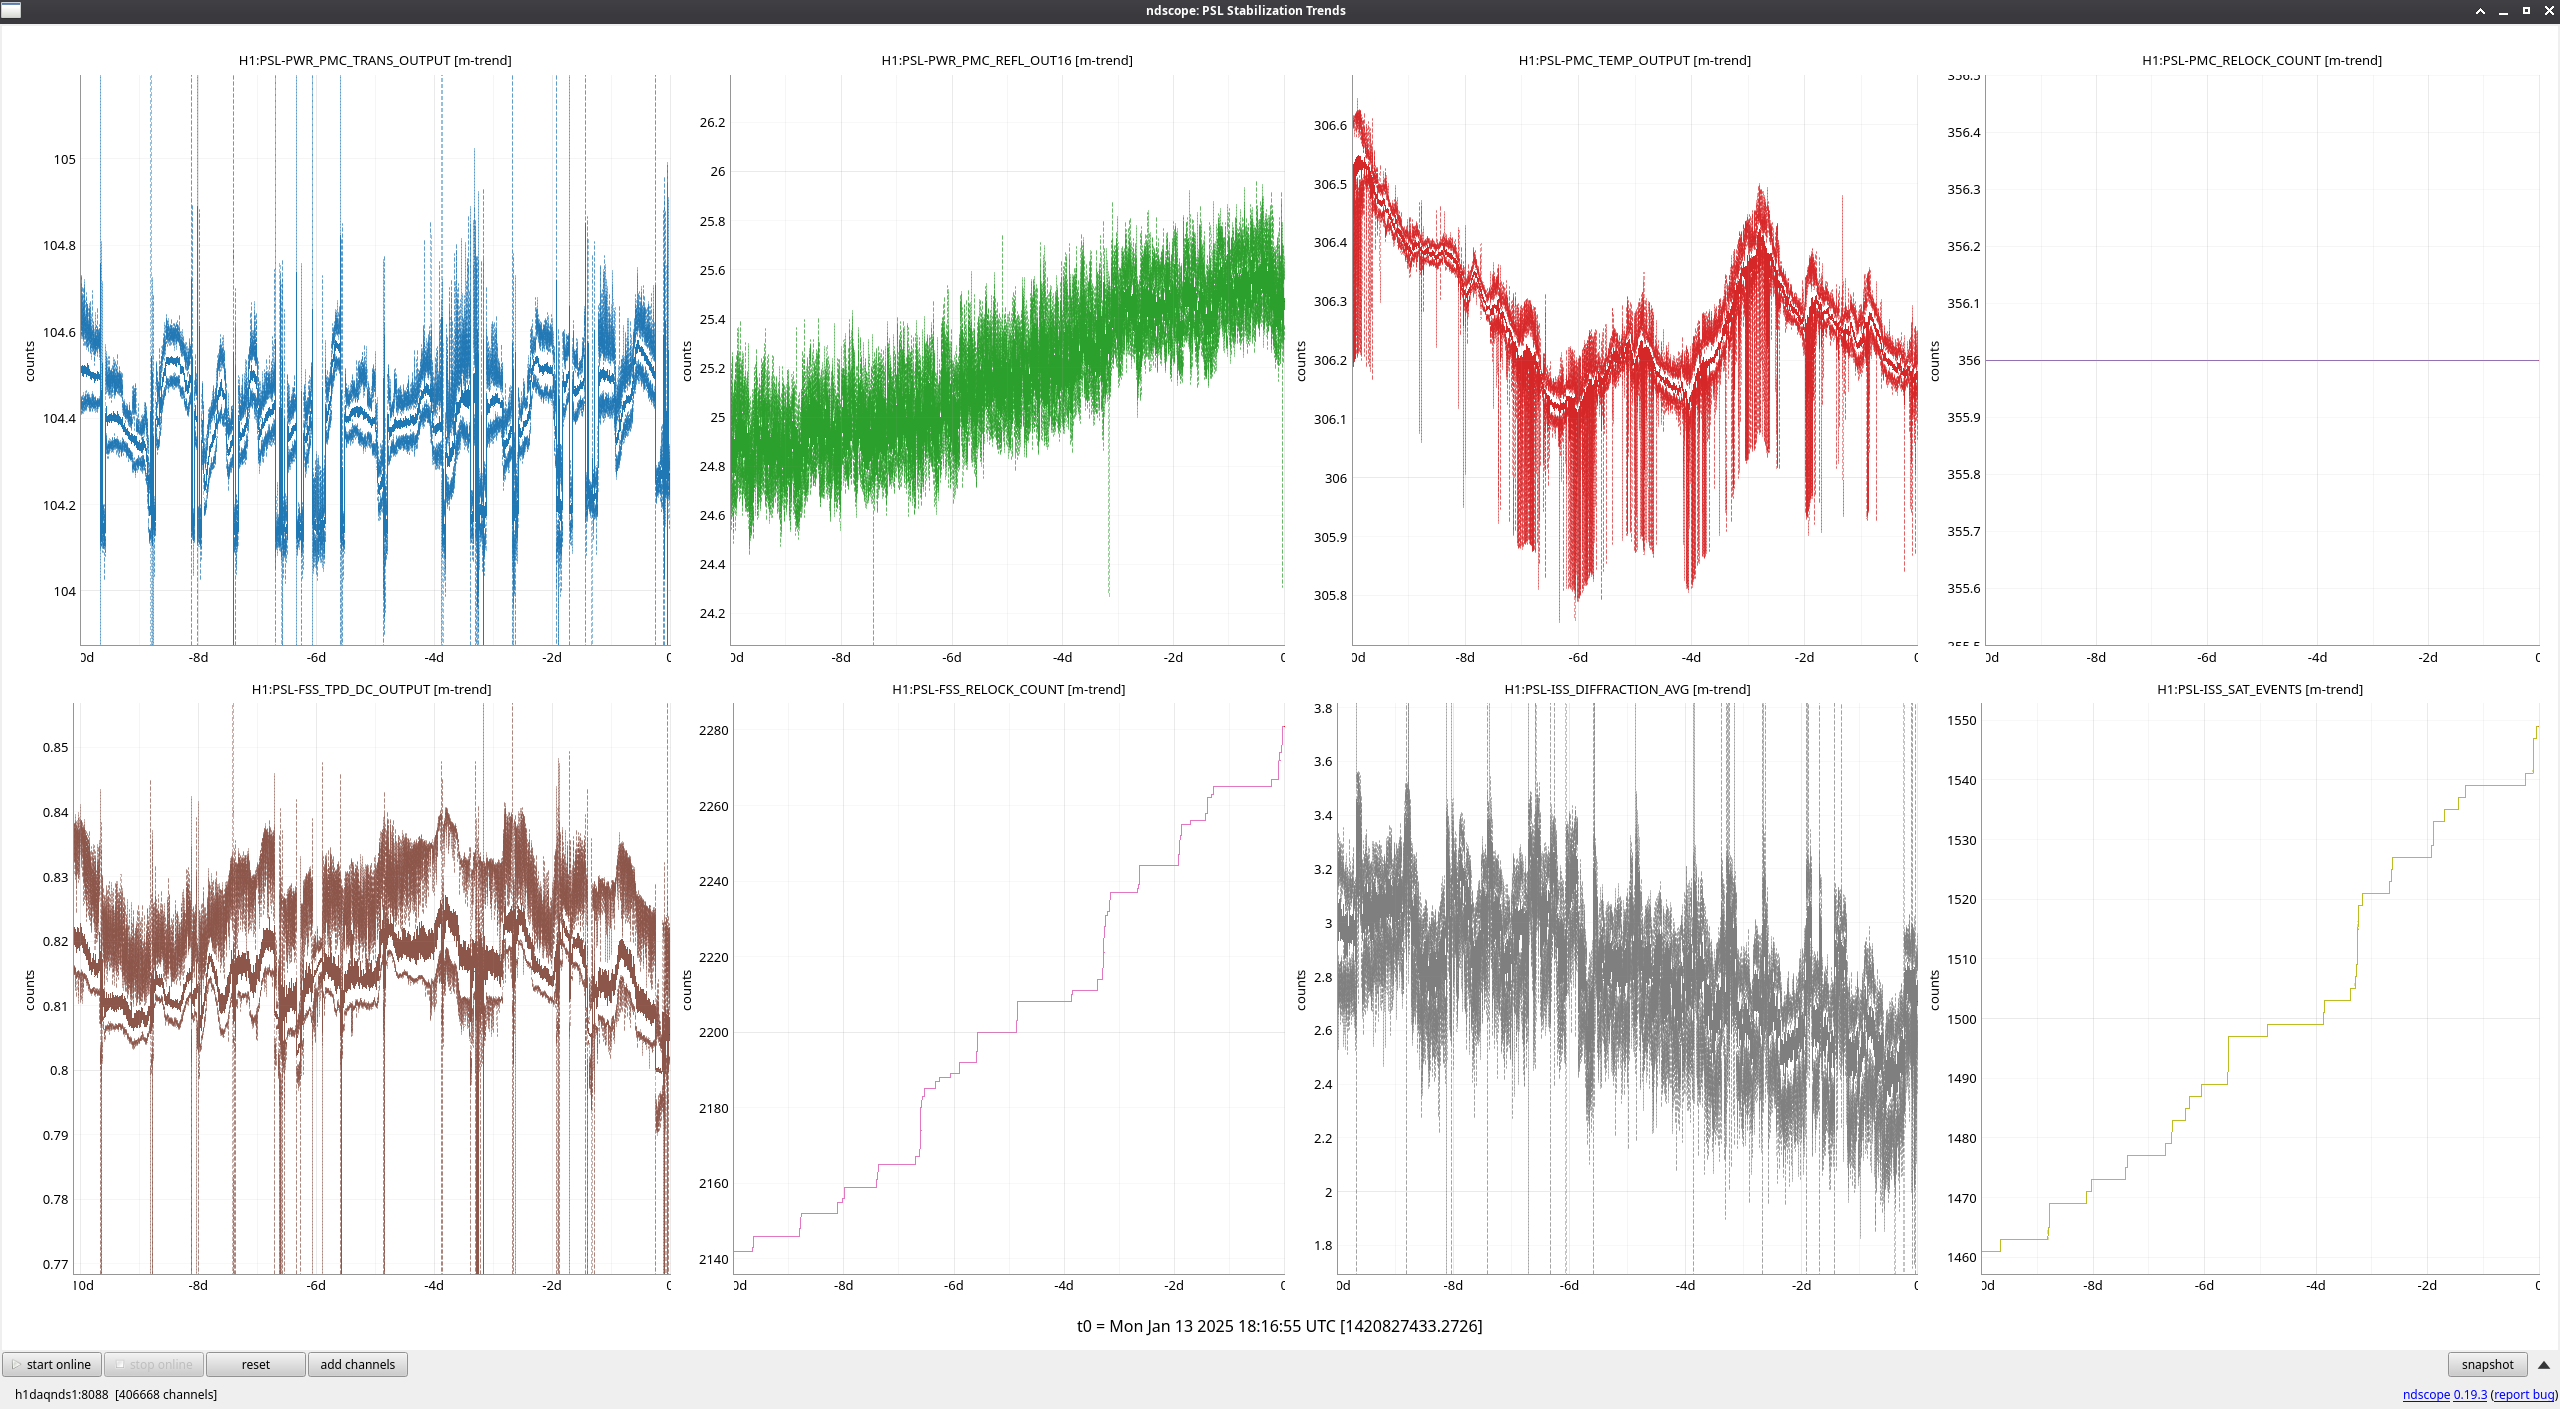Click the keep-above arrow in title bar

(x=2480, y=11)
